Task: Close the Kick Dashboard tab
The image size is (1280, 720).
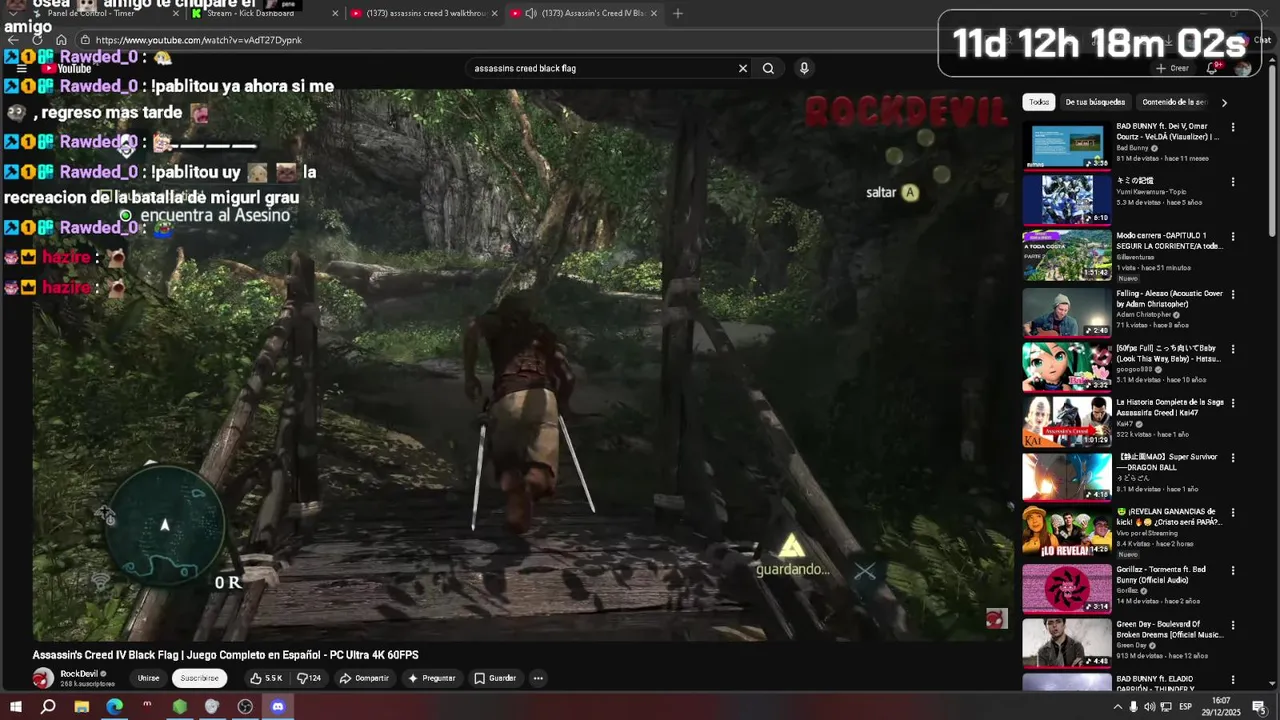Action: [335, 13]
